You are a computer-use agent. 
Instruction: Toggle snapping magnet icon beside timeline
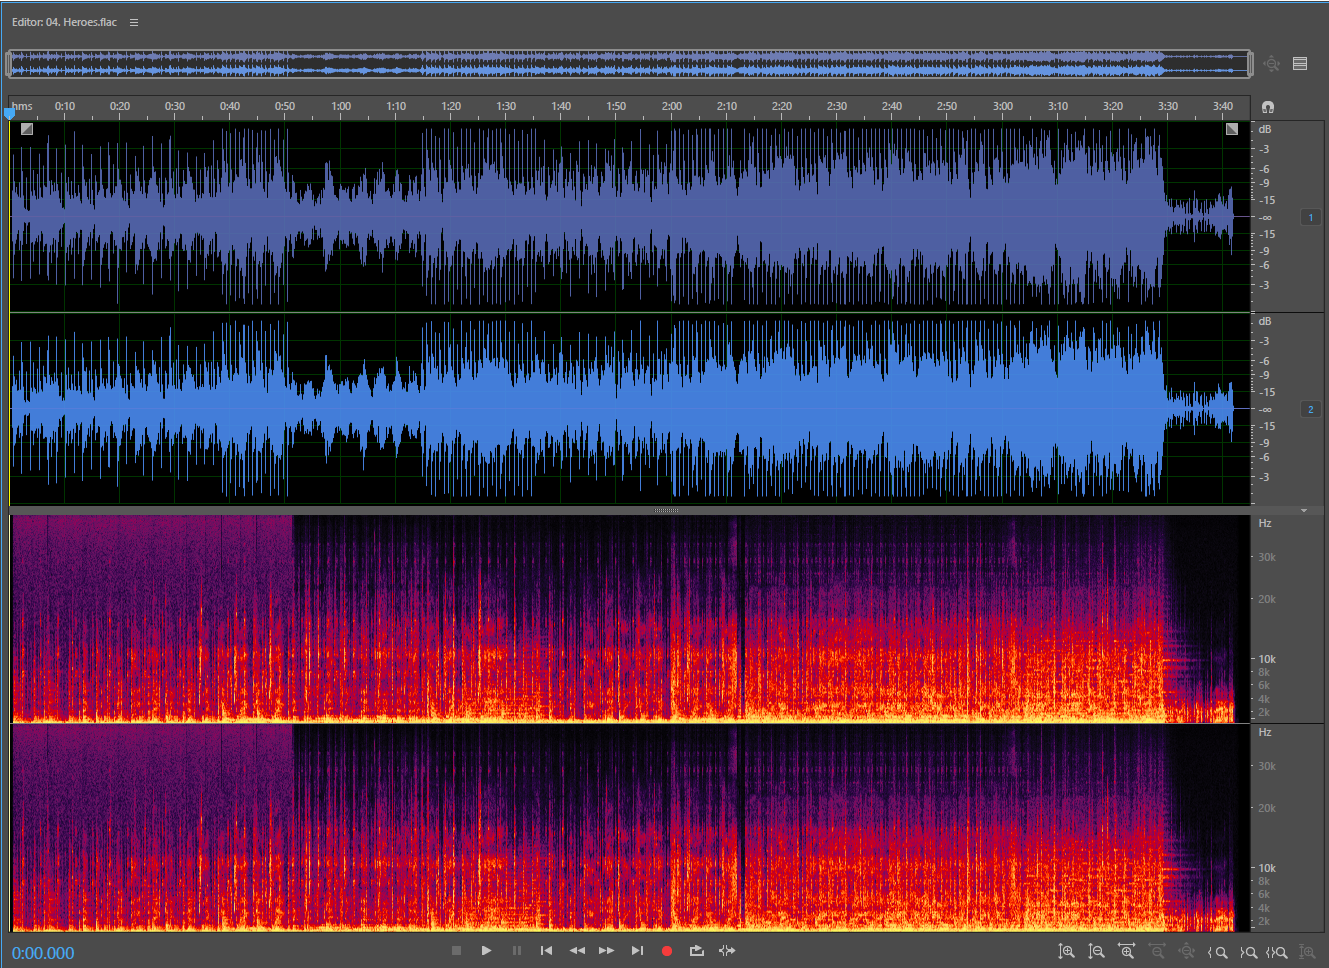coord(1268,107)
